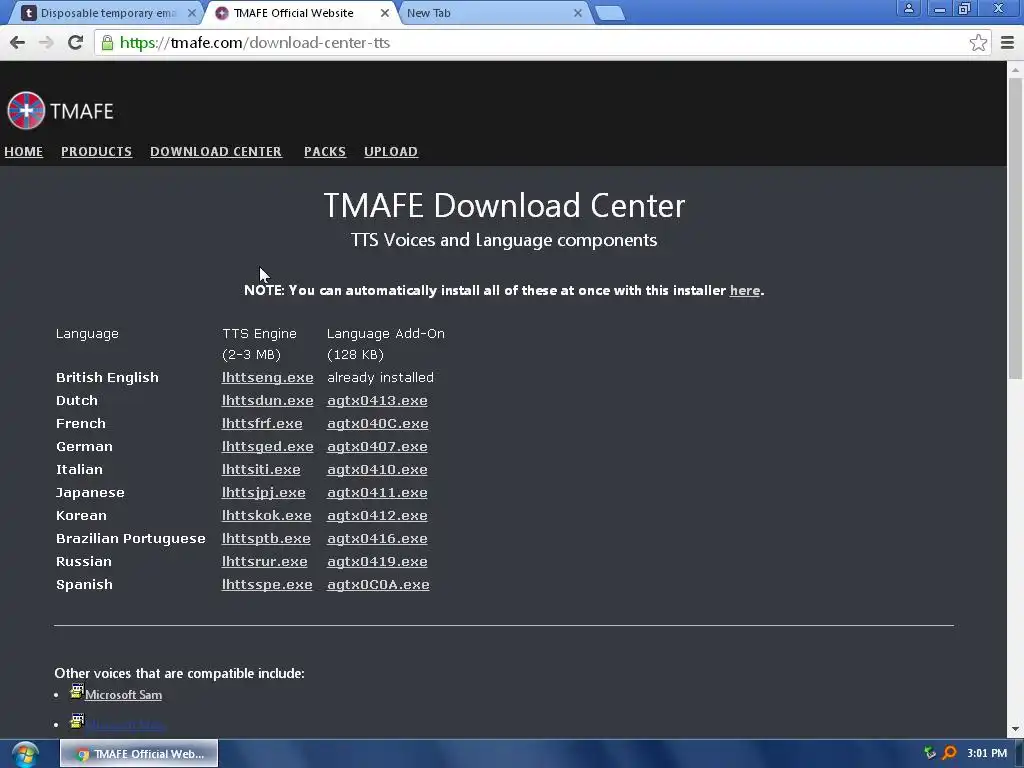Close the New Tab tab
This screenshot has height=768, width=1024.
[578, 13]
